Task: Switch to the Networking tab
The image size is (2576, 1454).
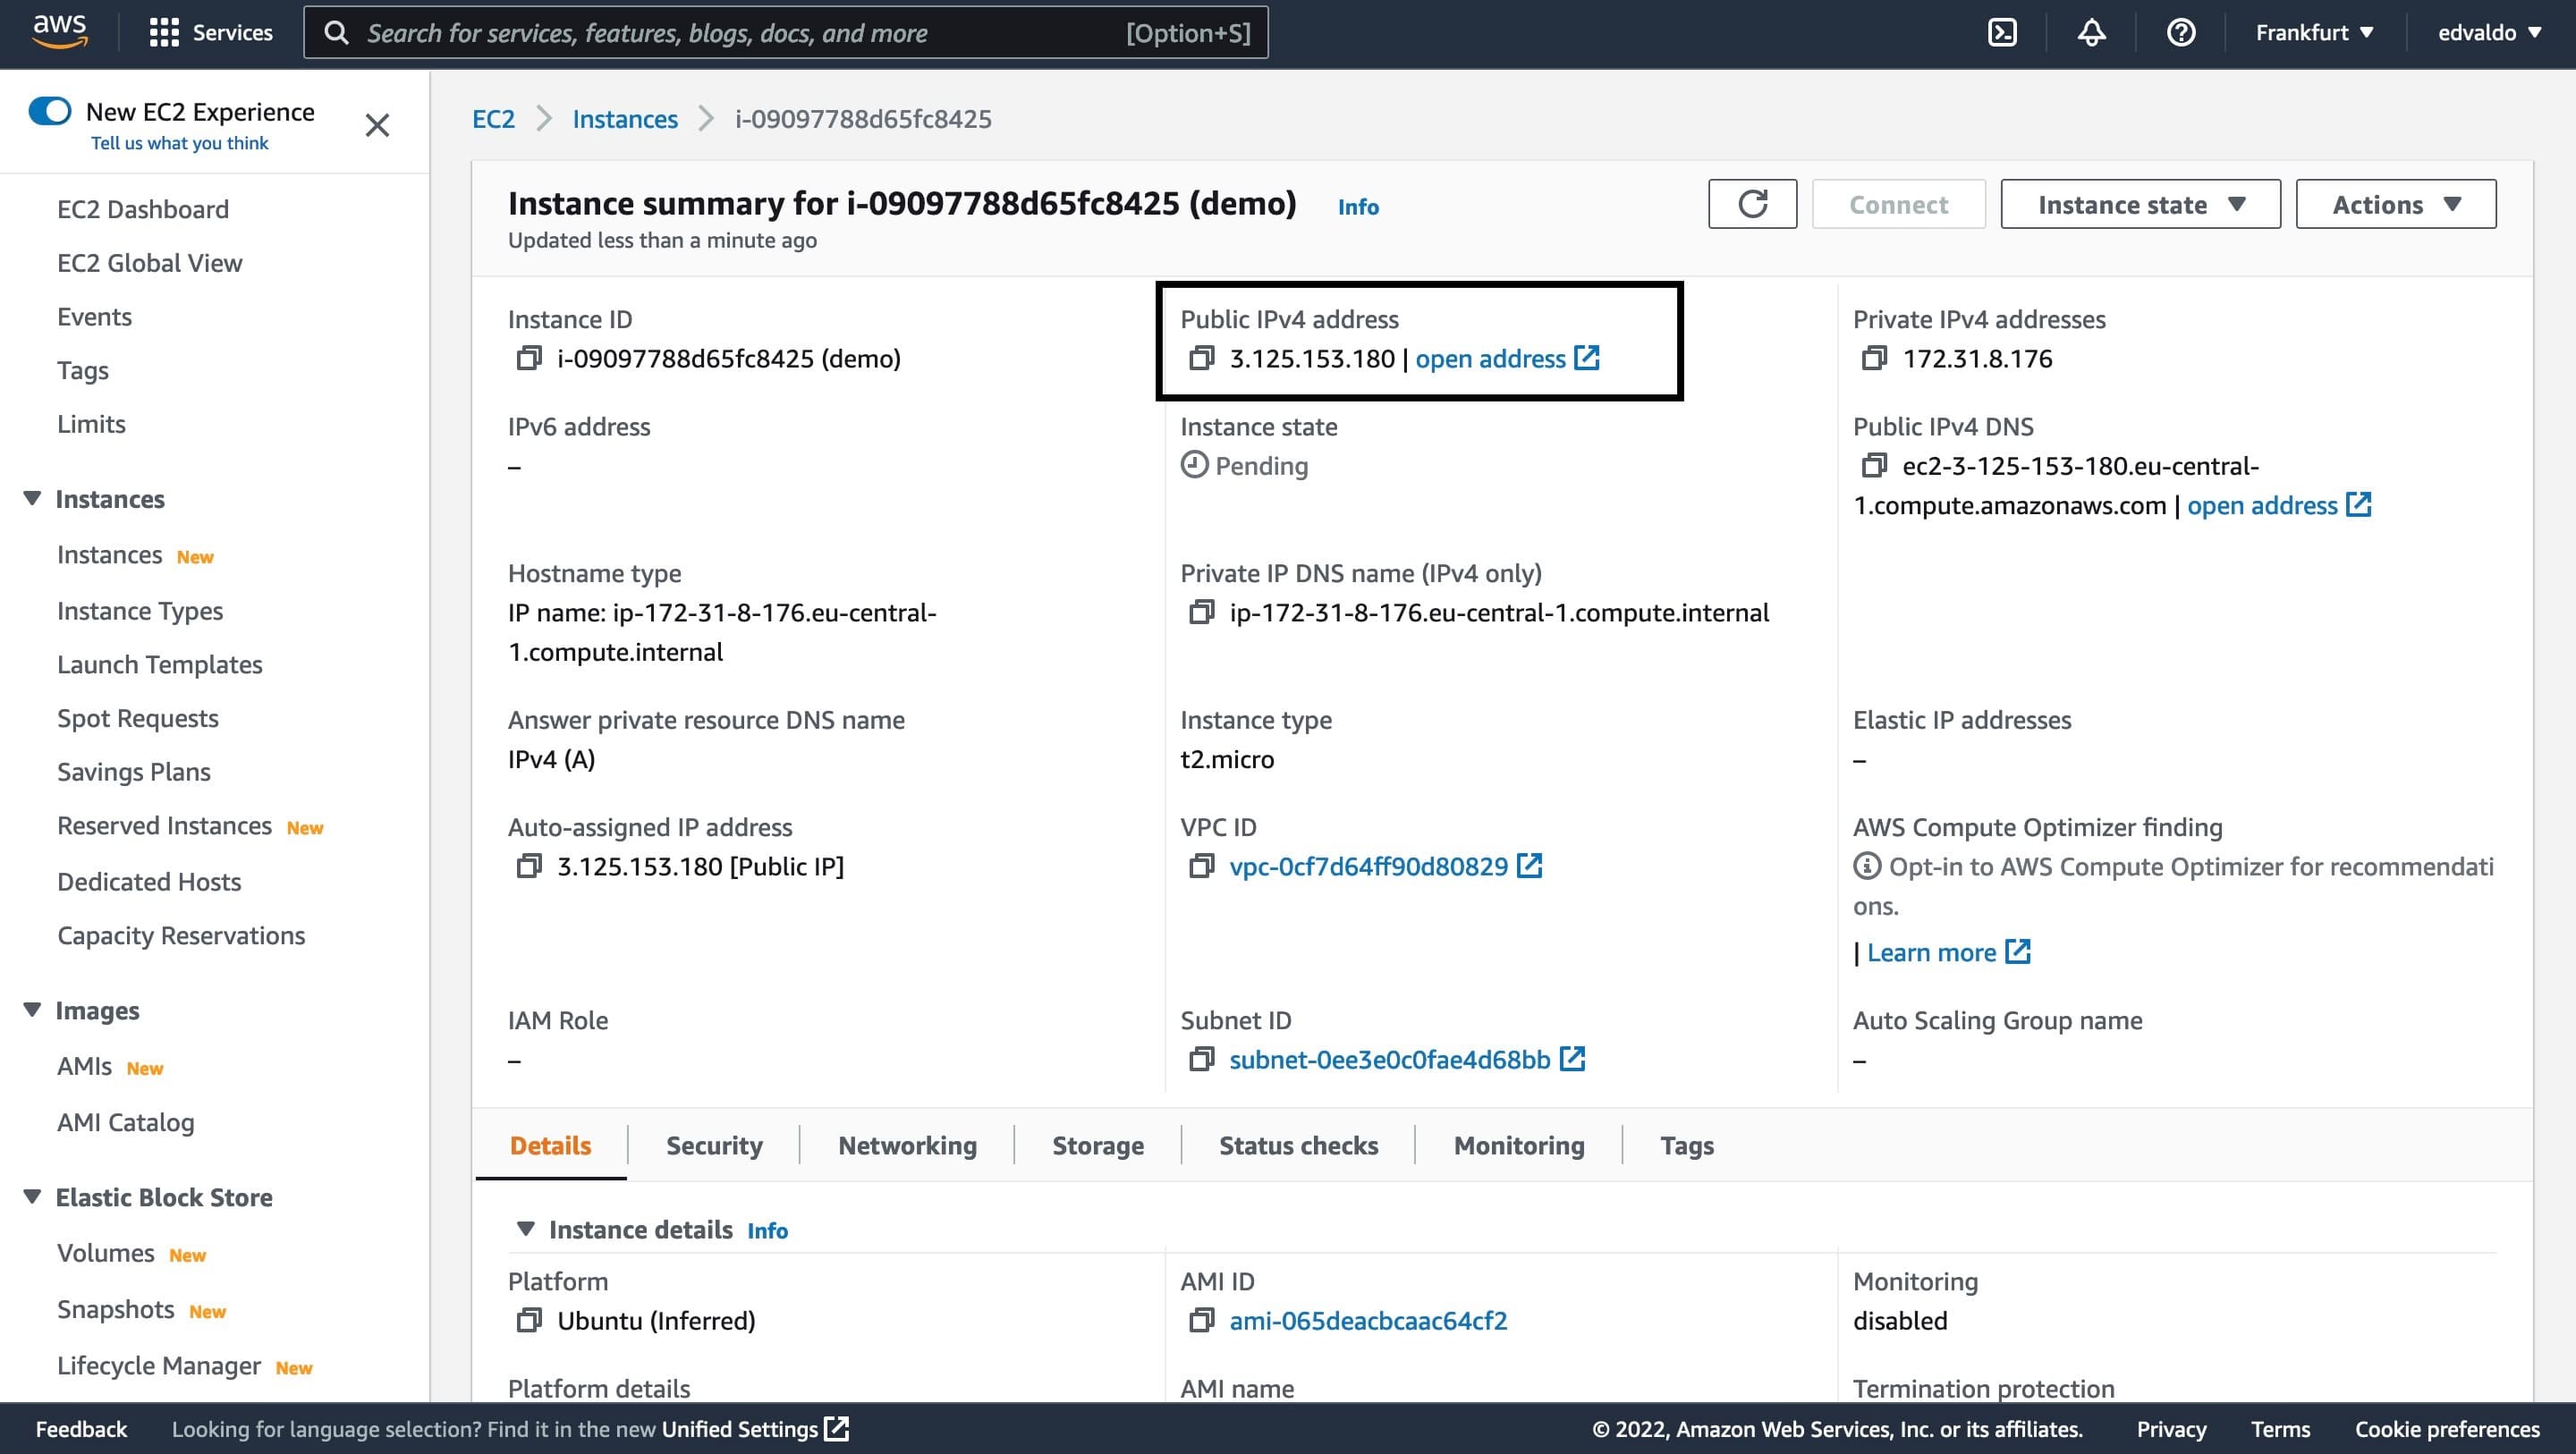Action: pyautogui.click(x=907, y=1145)
